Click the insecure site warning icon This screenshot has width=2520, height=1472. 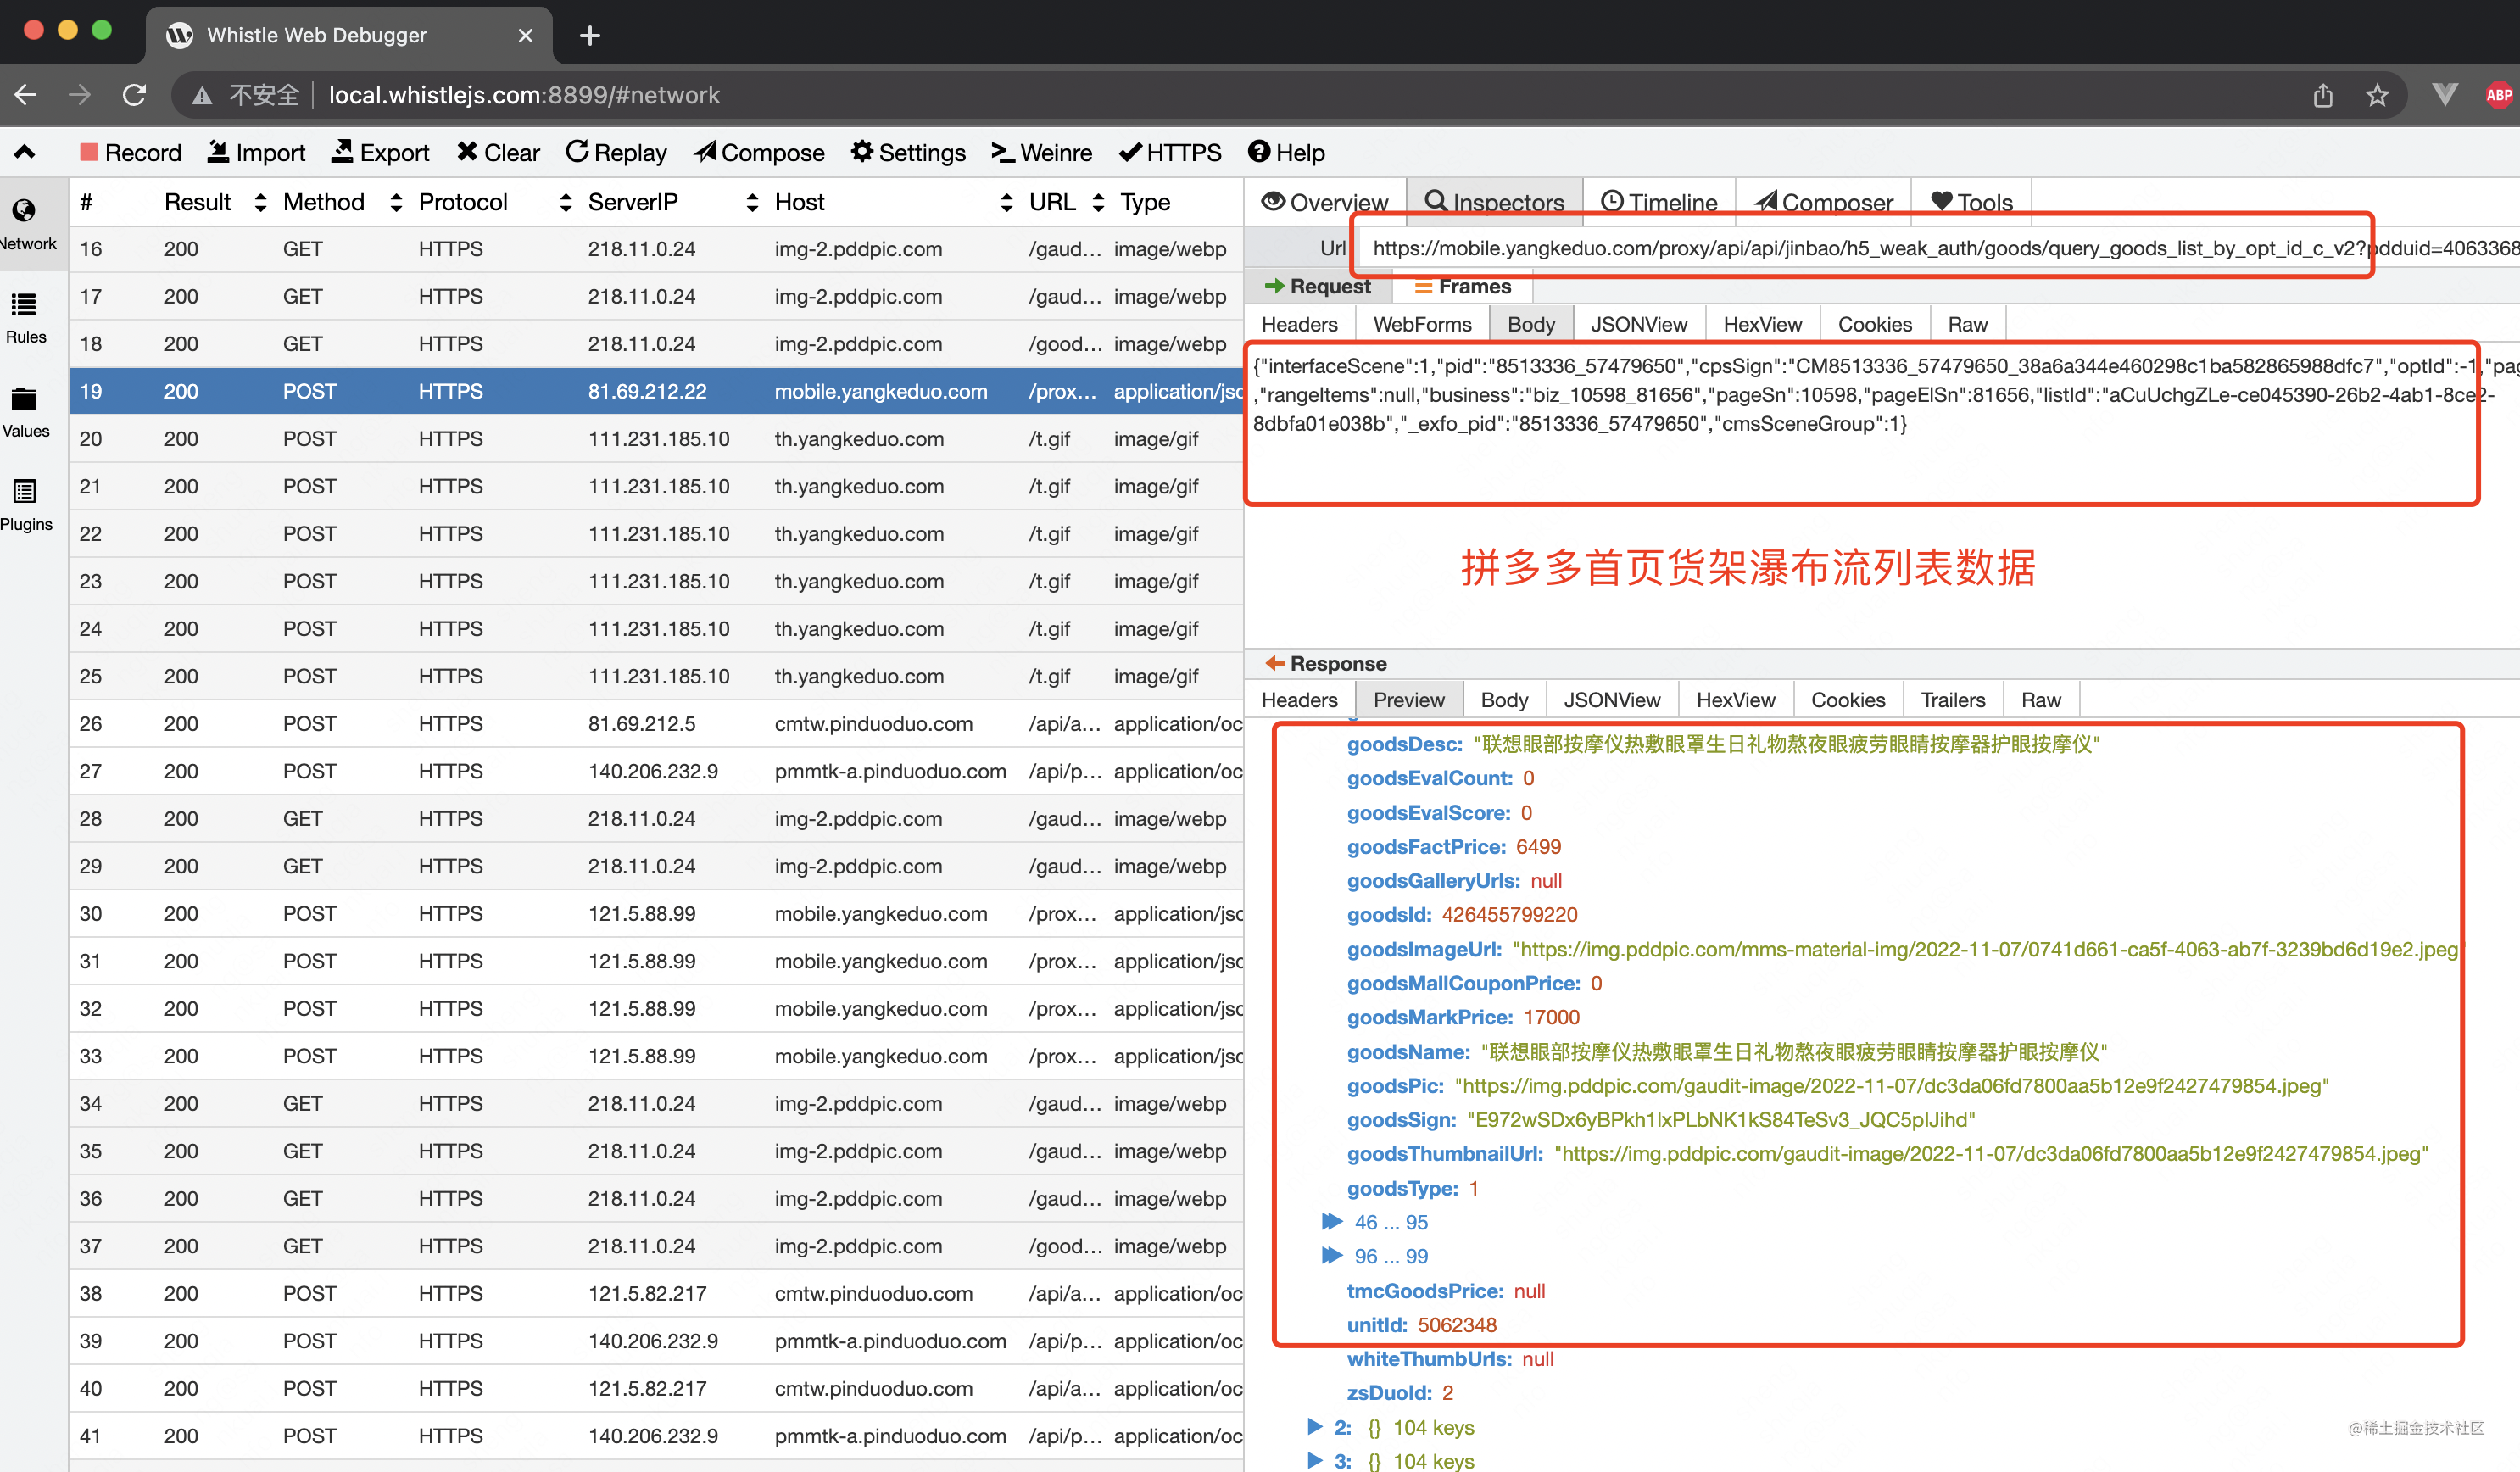203,95
